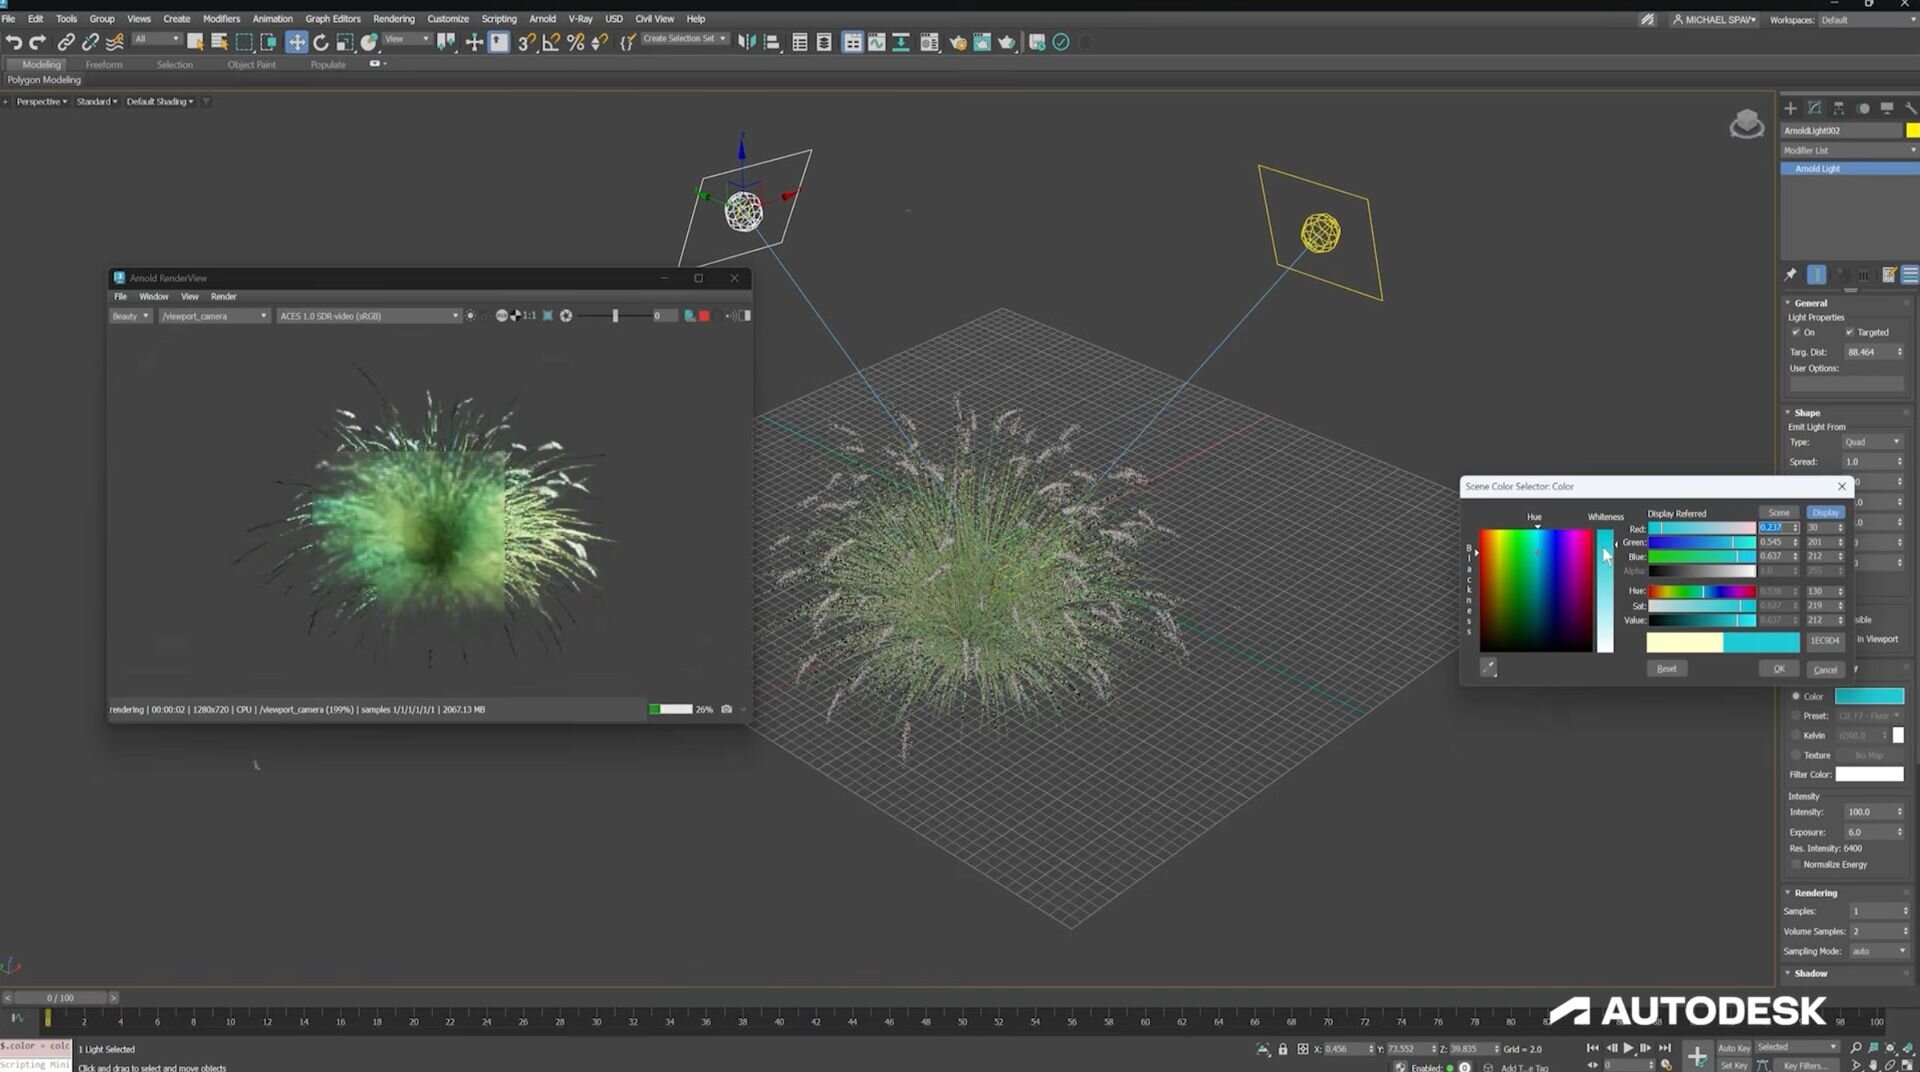Open the light Type Quad dropdown

coord(1872,442)
